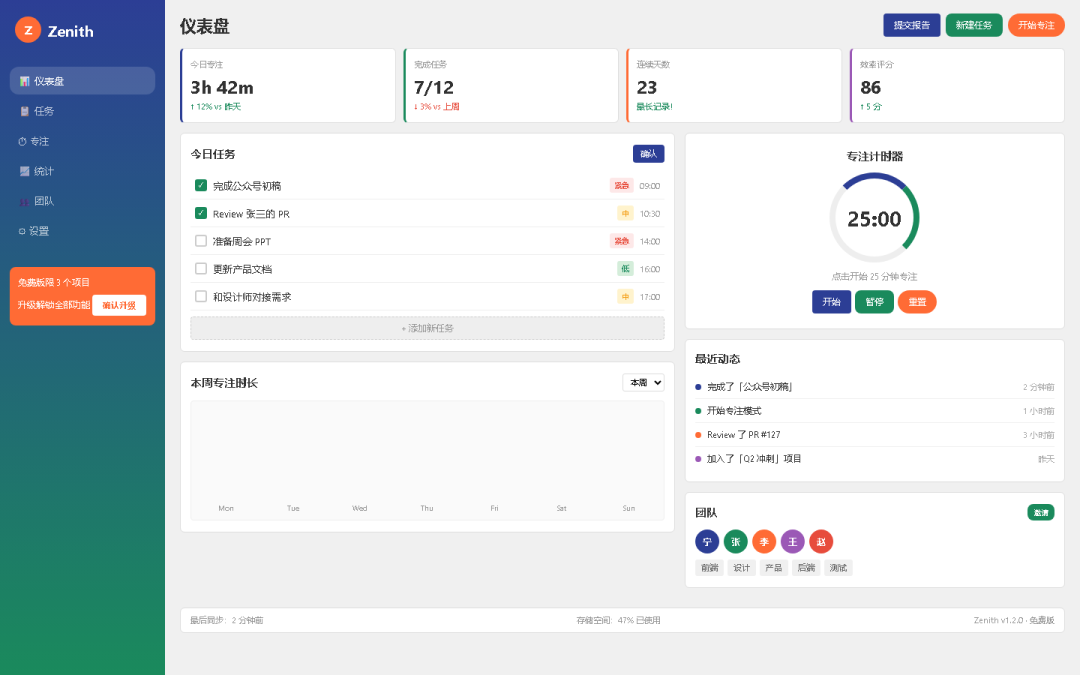Open 设置 in the sidebar
Screen dimensions: 1080x675
coord(82,231)
